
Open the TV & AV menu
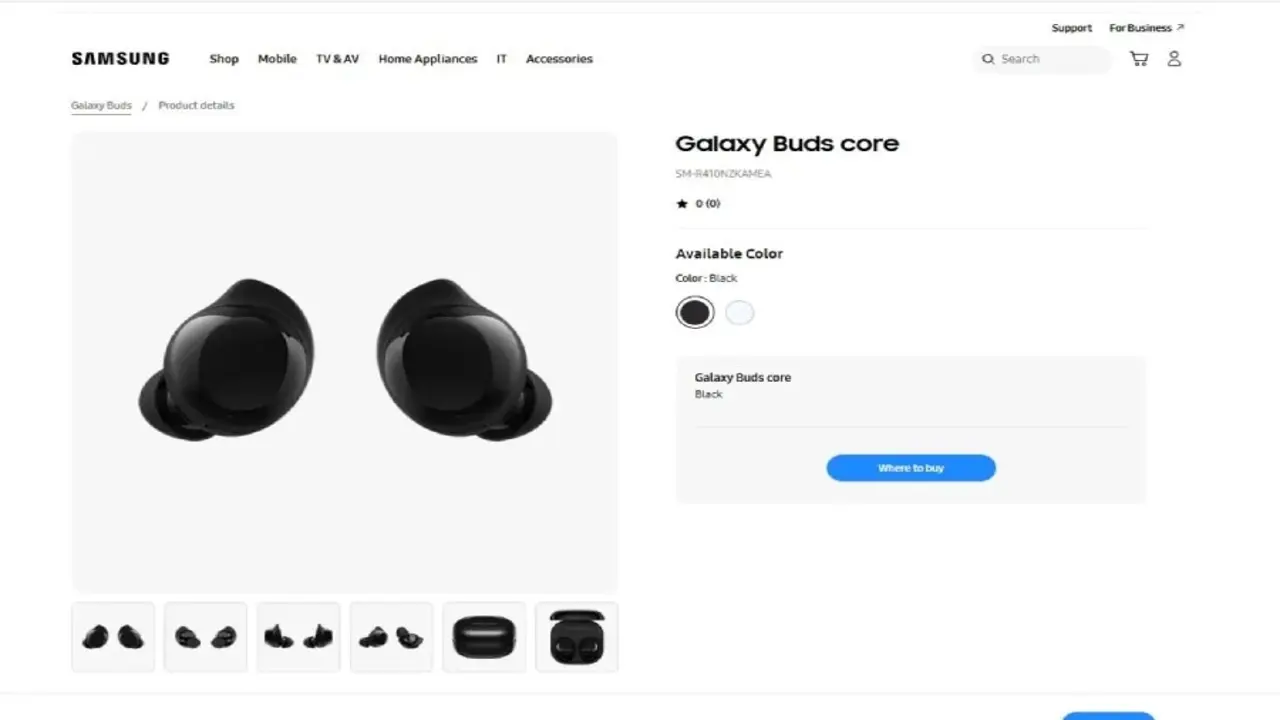tap(337, 59)
